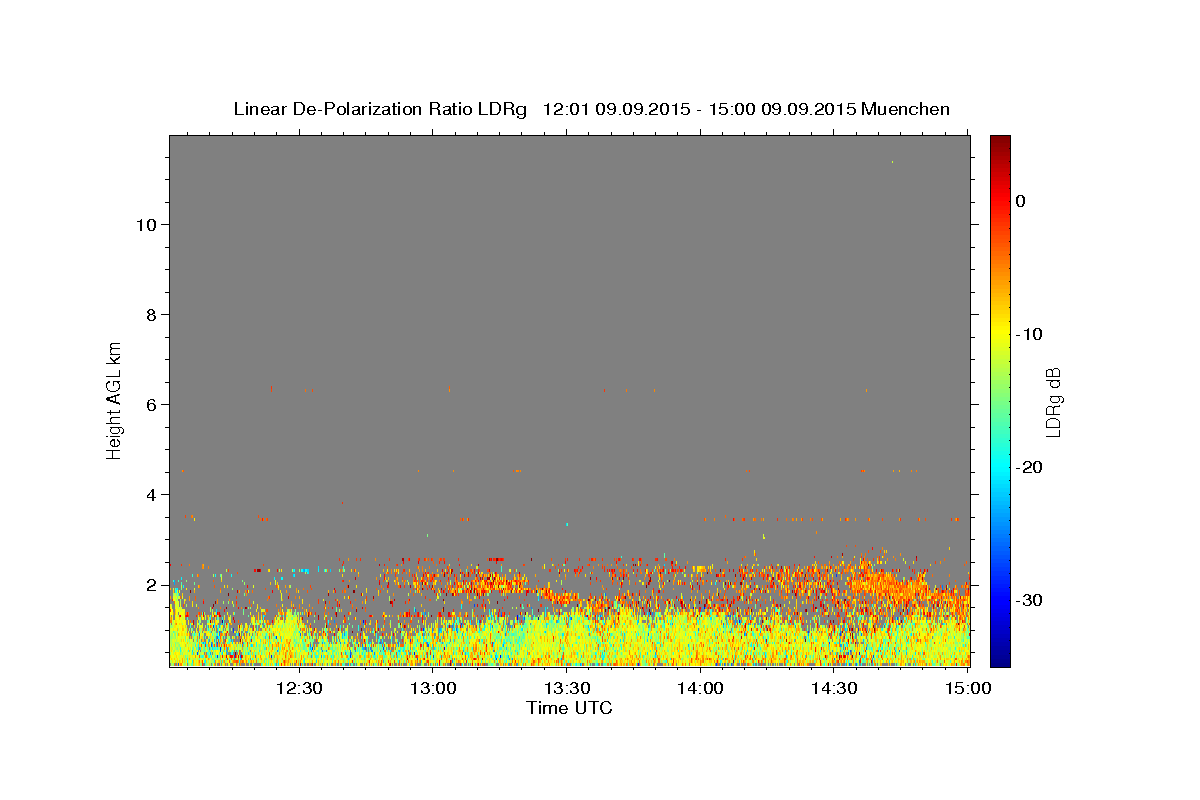Click the 15:00 time tick label
1200x800 pixels.
tap(968, 688)
